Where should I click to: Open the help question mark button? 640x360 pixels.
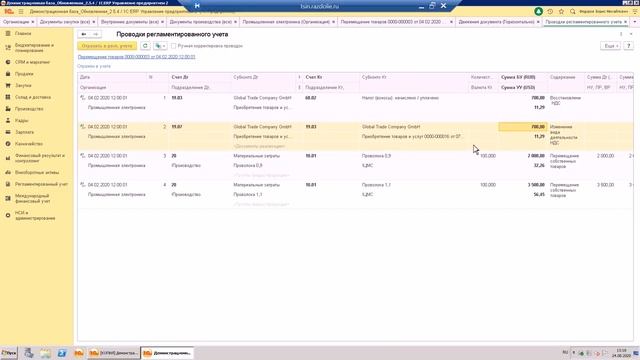(629, 46)
